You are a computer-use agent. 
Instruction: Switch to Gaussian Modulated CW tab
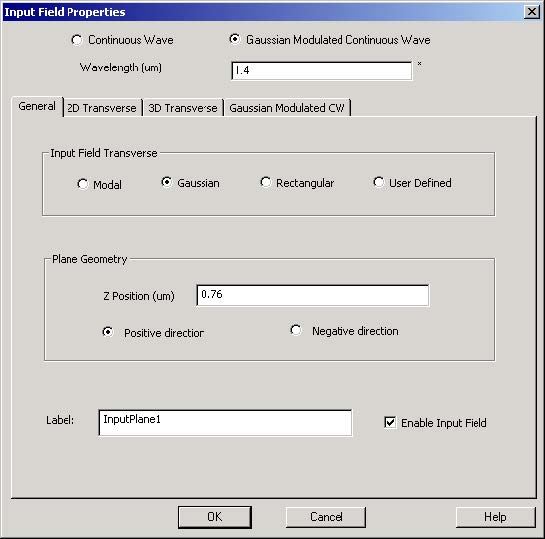click(287, 108)
